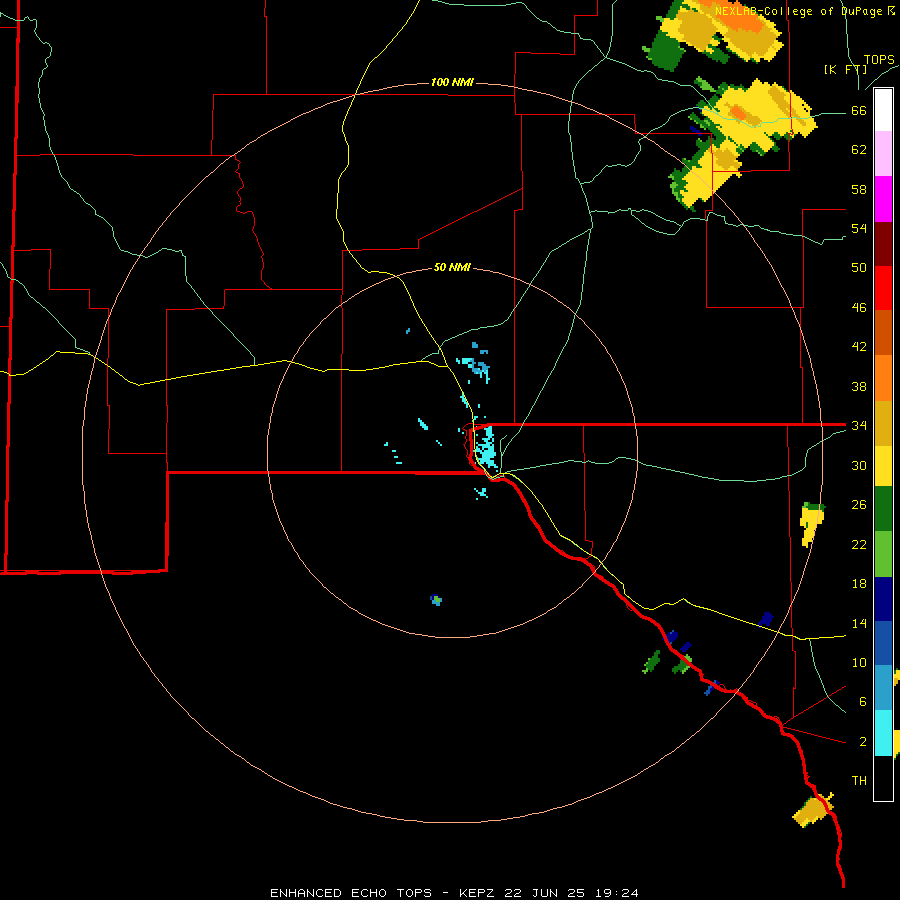900x900 pixels.
Task: Click the "TOPS" legend title
Action: click(879, 59)
